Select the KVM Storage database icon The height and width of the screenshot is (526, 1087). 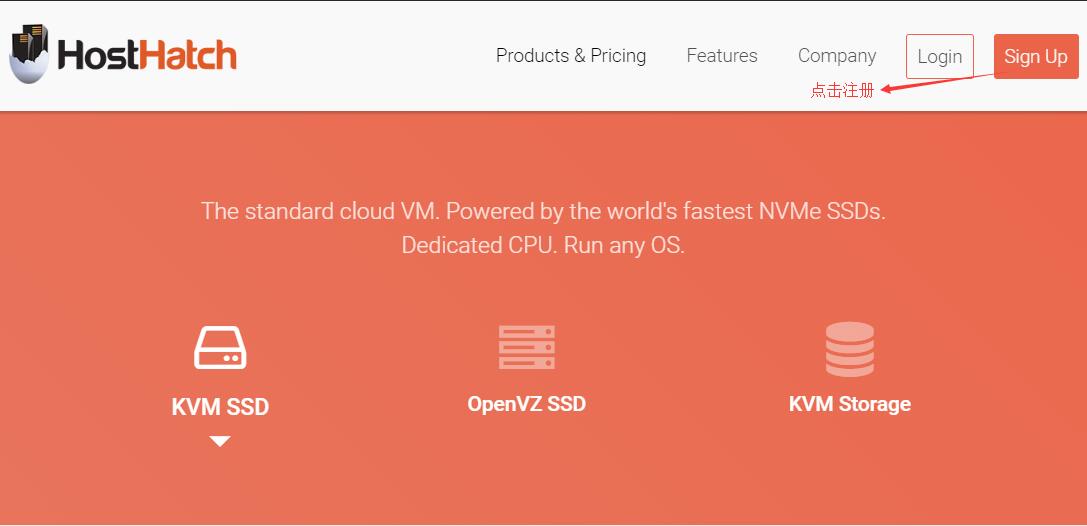pos(850,349)
